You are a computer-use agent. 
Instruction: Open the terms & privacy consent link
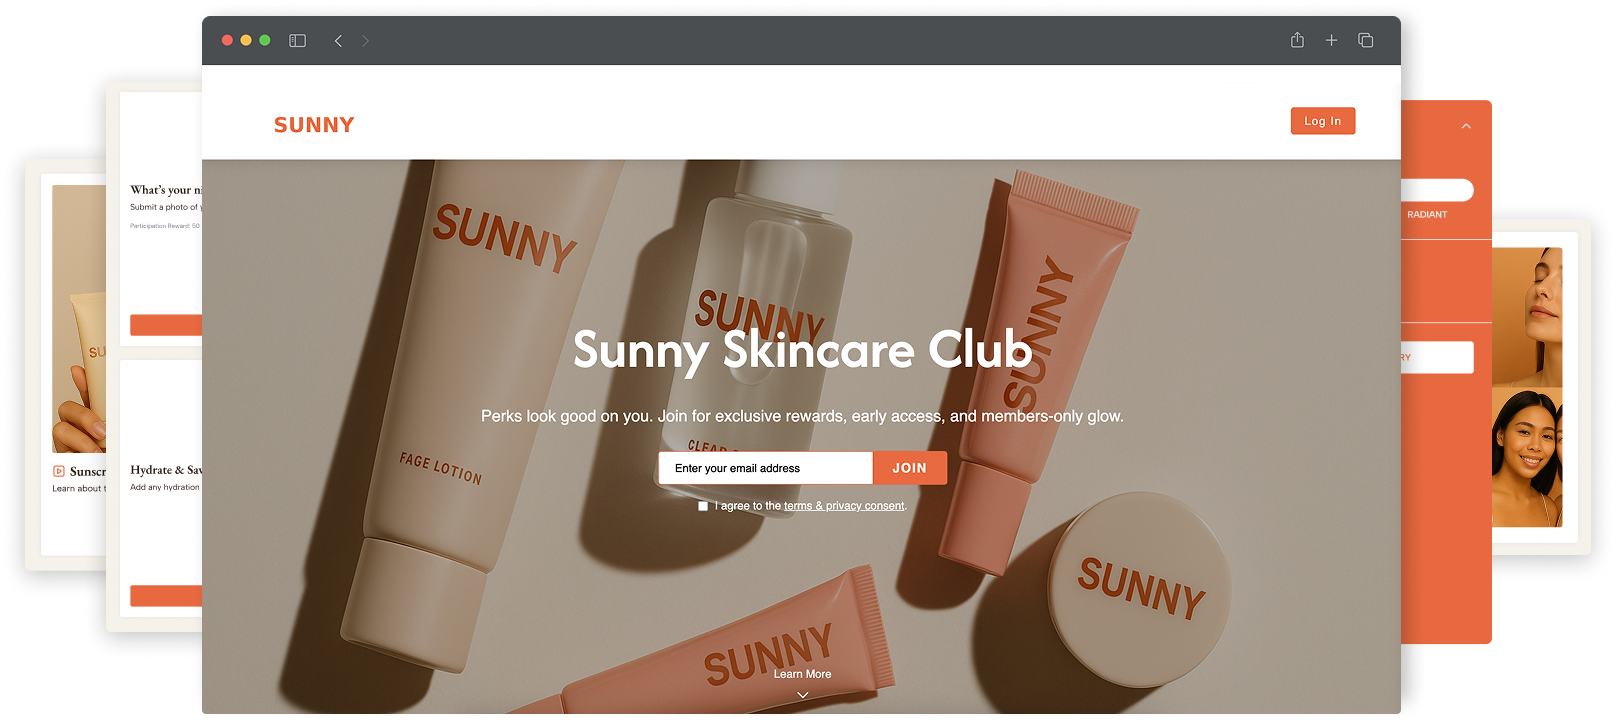[x=844, y=506]
